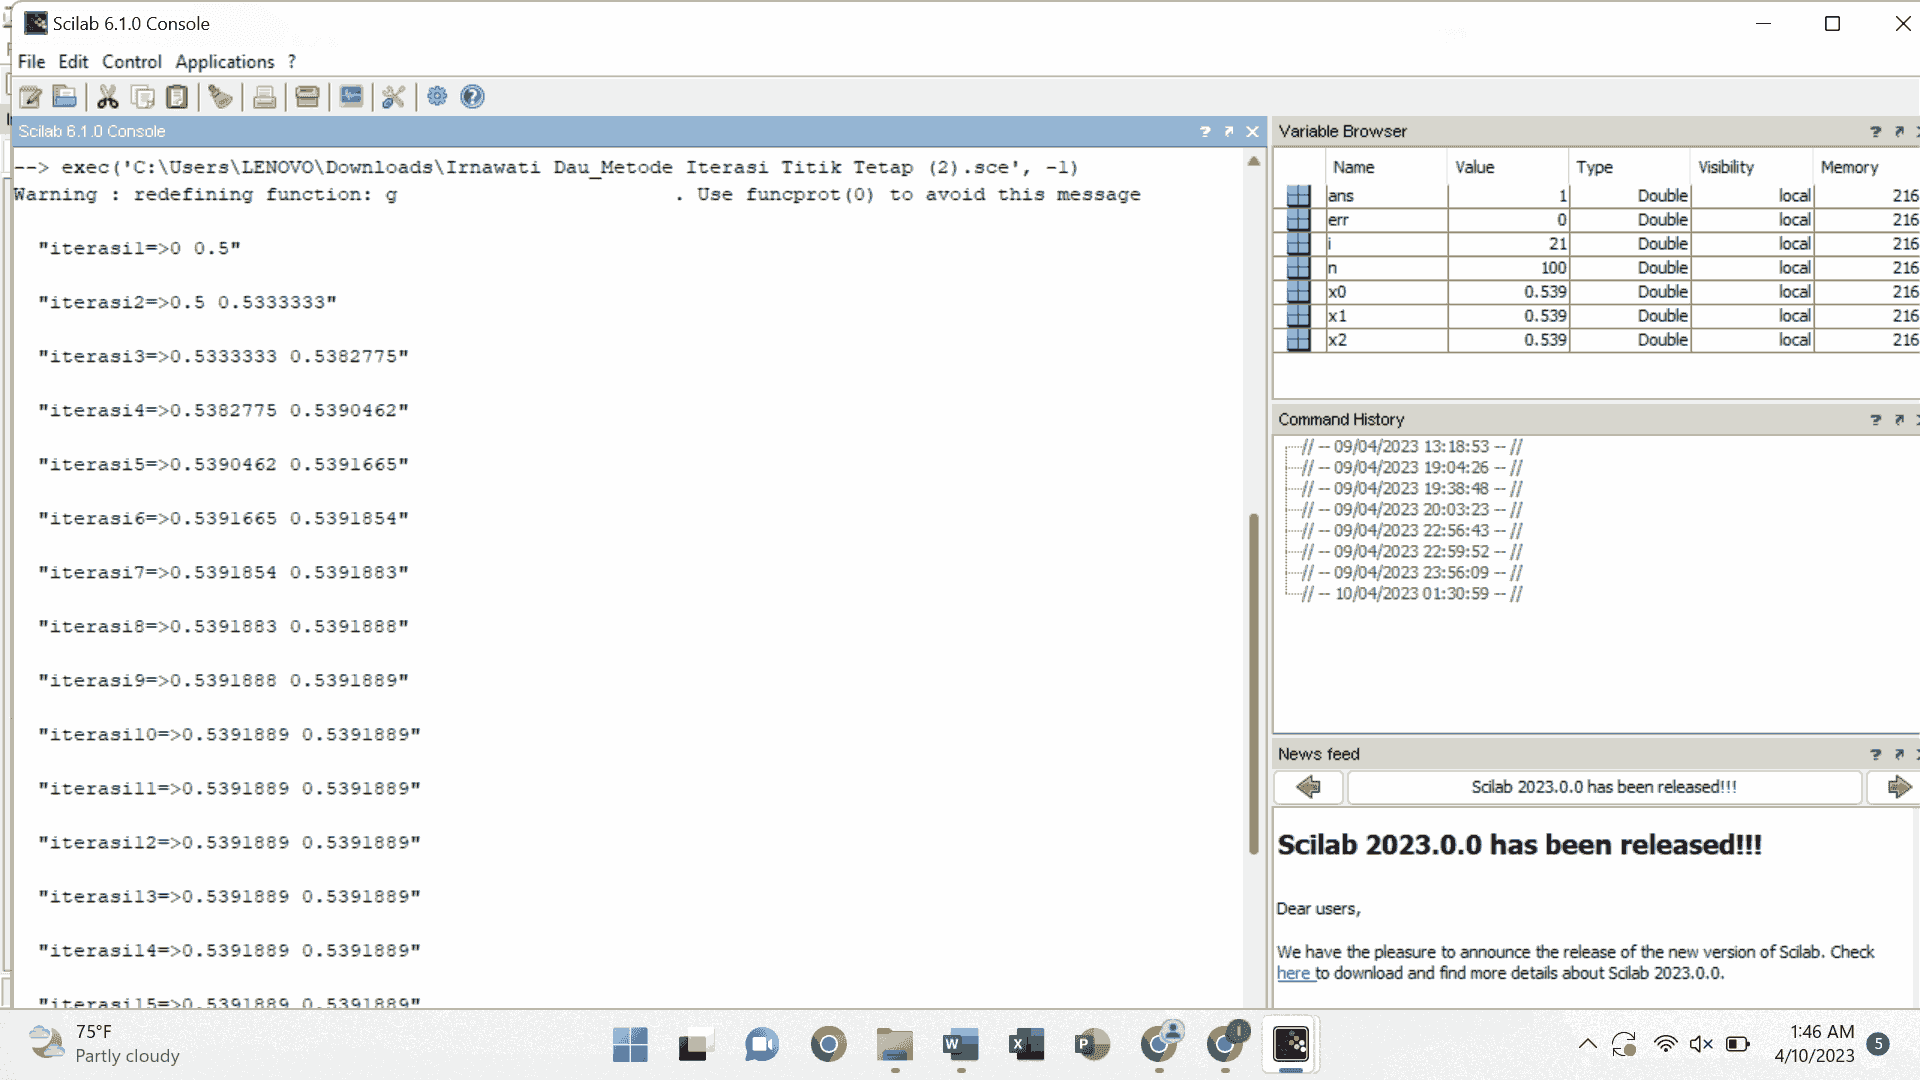Image resolution: width=1920 pixels, height=1080 pixels.
Task: Click the Cut scissors icon
Action: click(108, 97)
